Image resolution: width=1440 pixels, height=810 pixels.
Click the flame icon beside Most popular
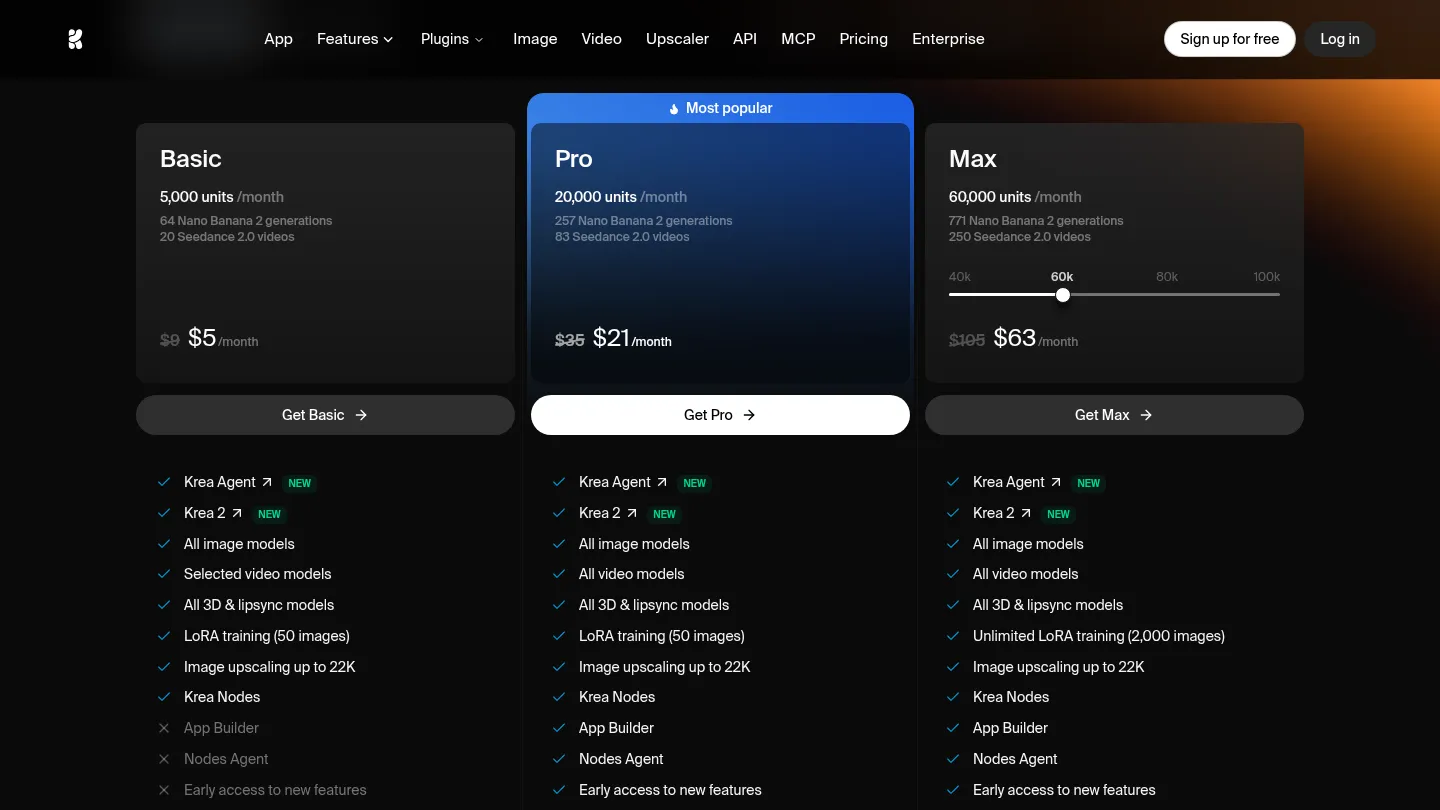674,108
